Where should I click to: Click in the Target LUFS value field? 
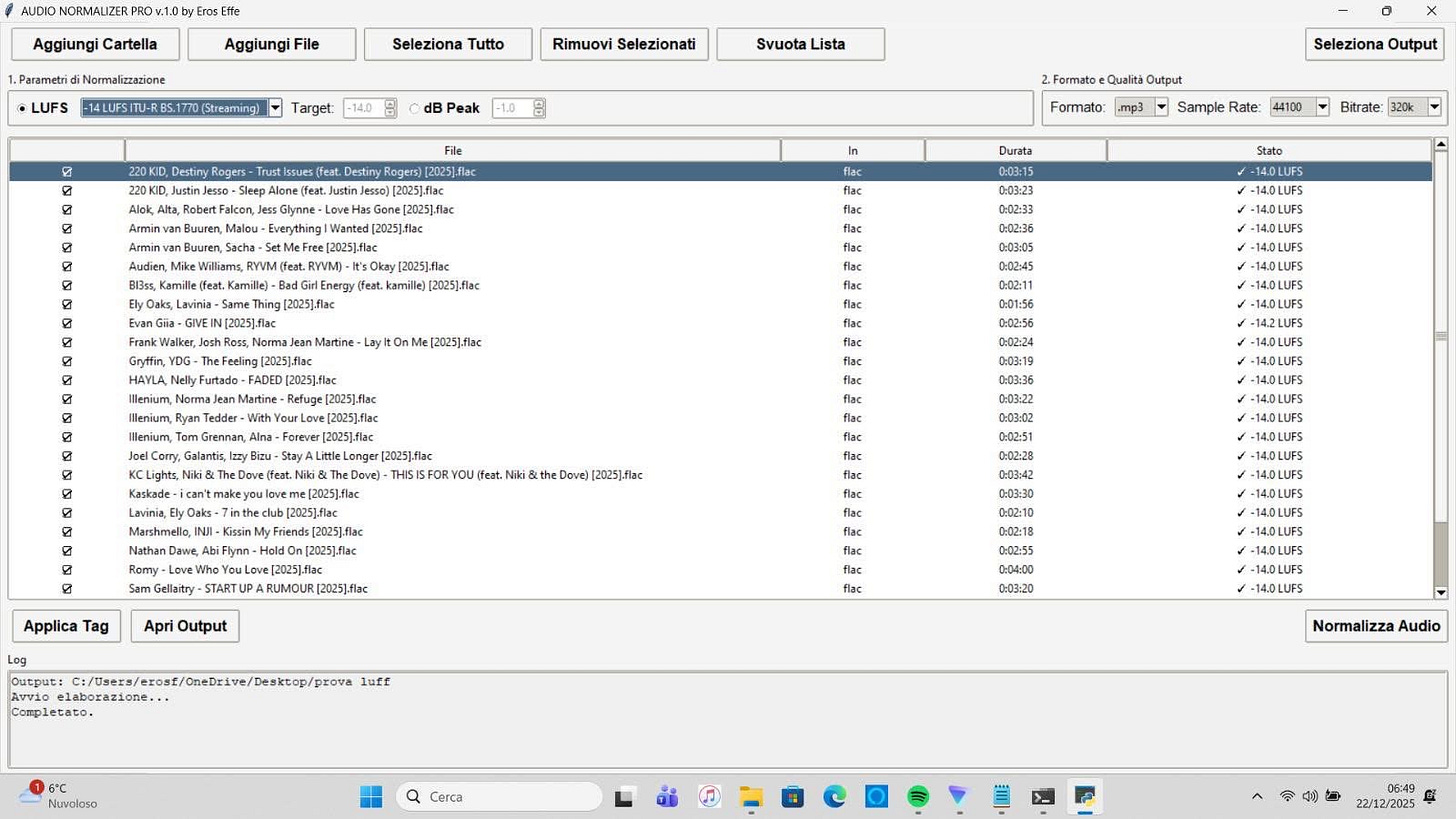click(x=364, y=108)
